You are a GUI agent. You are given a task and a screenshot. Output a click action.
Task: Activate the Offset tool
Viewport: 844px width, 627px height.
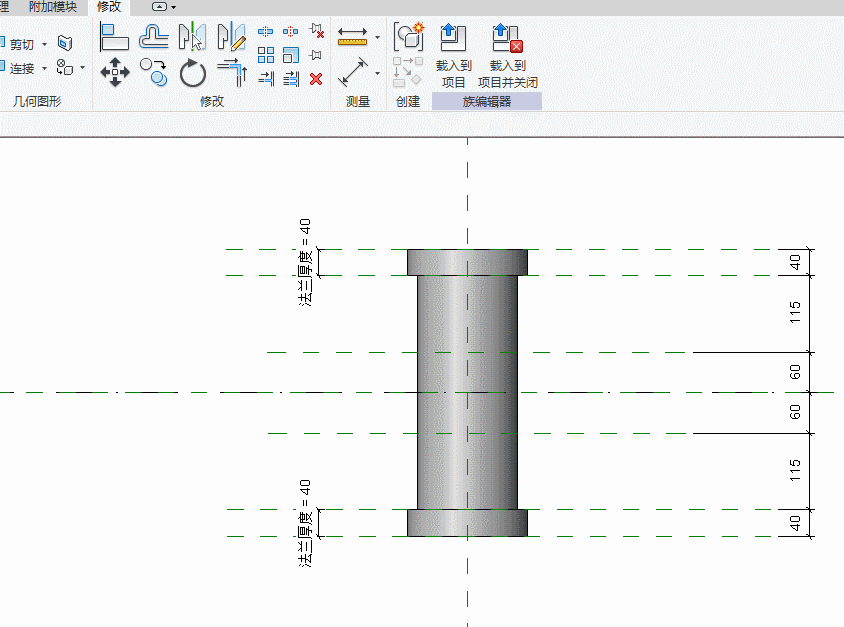pyautogui.click(x=153, y=38)
